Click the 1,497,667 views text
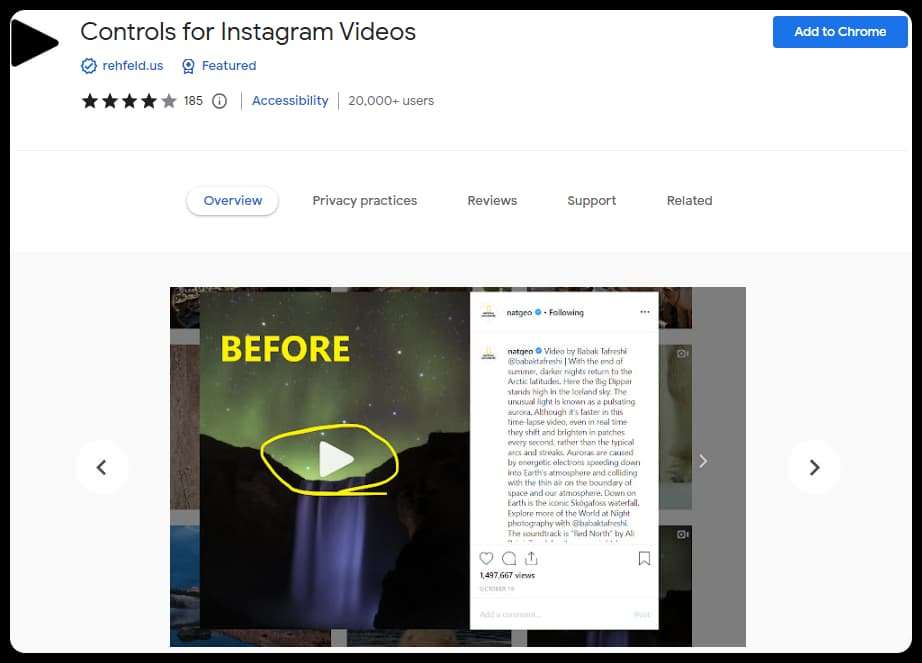 [x=507, y=575]
